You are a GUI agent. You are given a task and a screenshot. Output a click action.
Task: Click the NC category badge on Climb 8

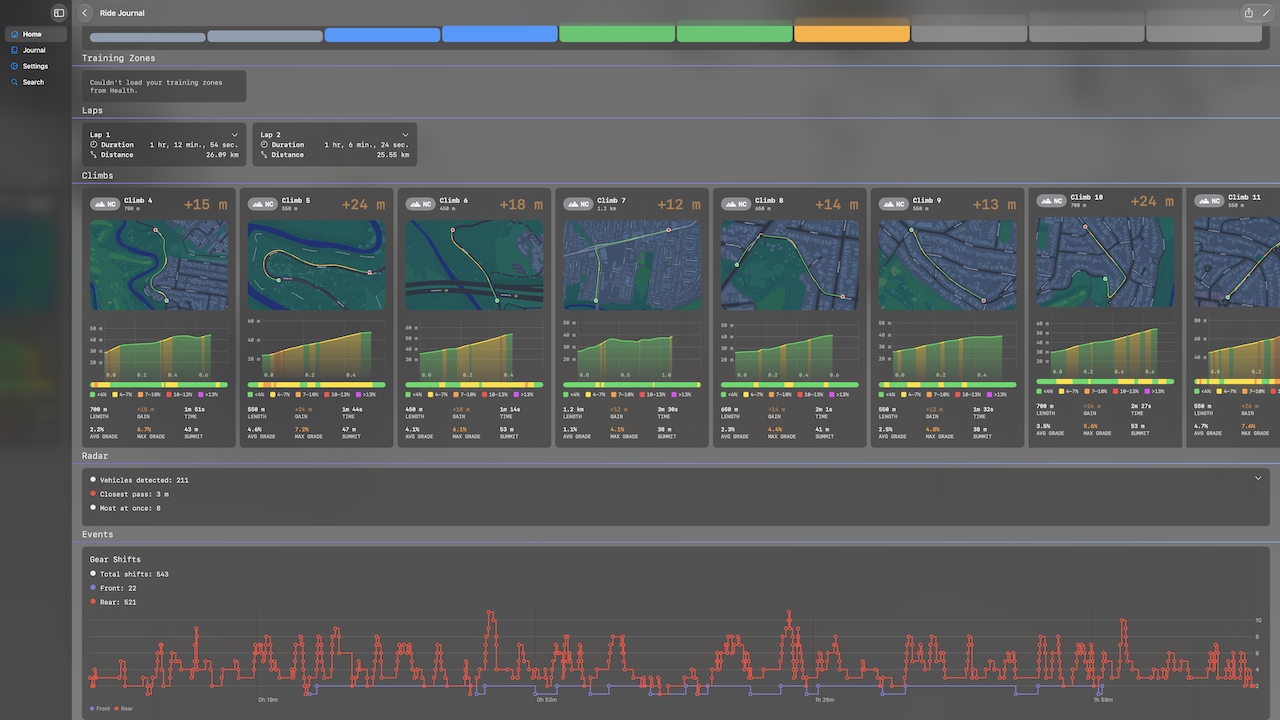(736, 204)
